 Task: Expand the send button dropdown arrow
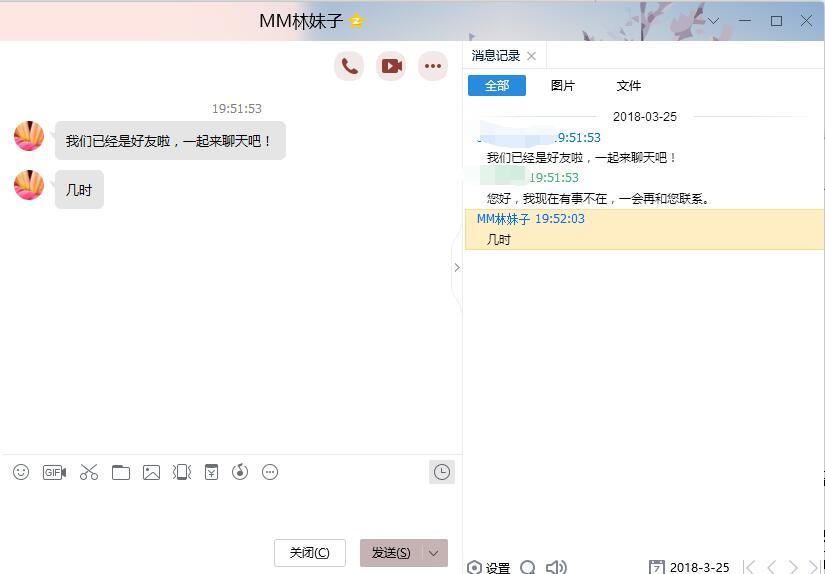coord(434,553)
